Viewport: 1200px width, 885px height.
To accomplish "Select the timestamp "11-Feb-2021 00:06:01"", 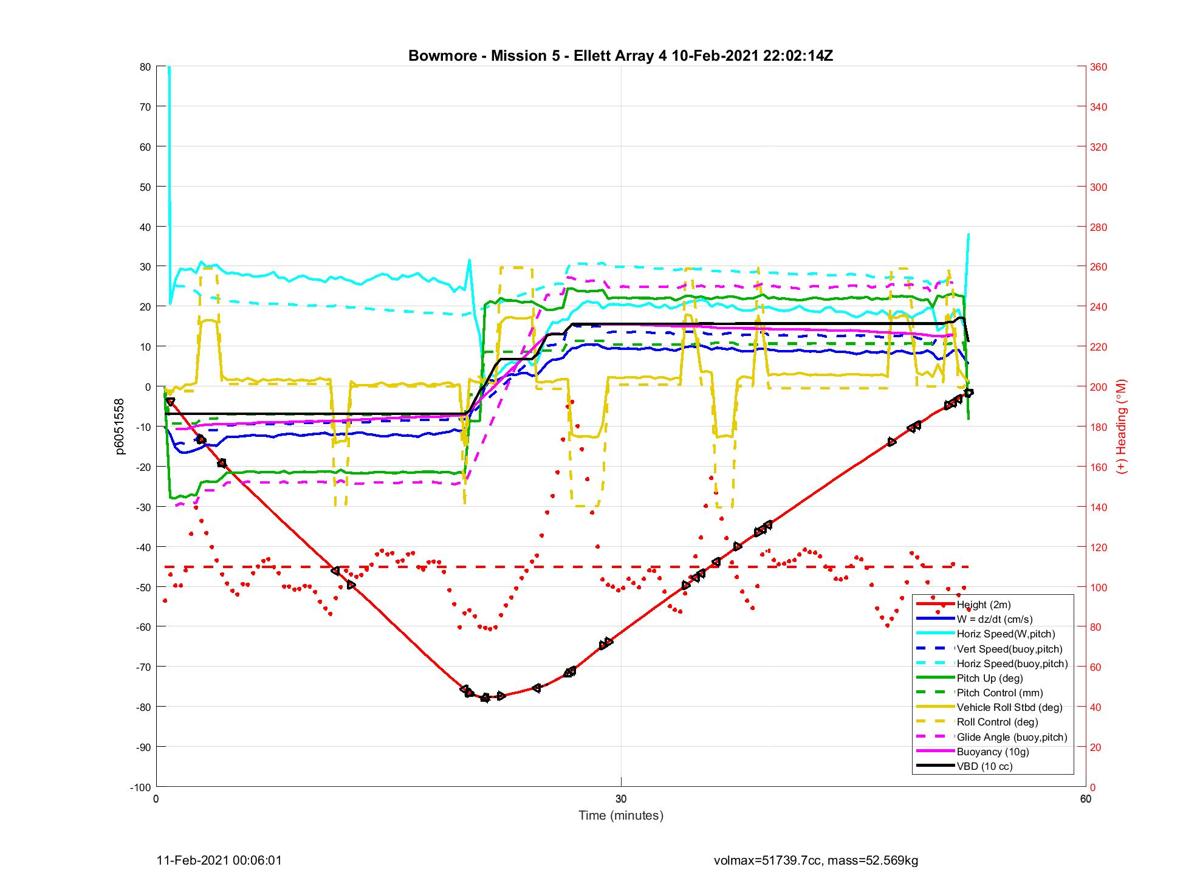I will 219,860.
